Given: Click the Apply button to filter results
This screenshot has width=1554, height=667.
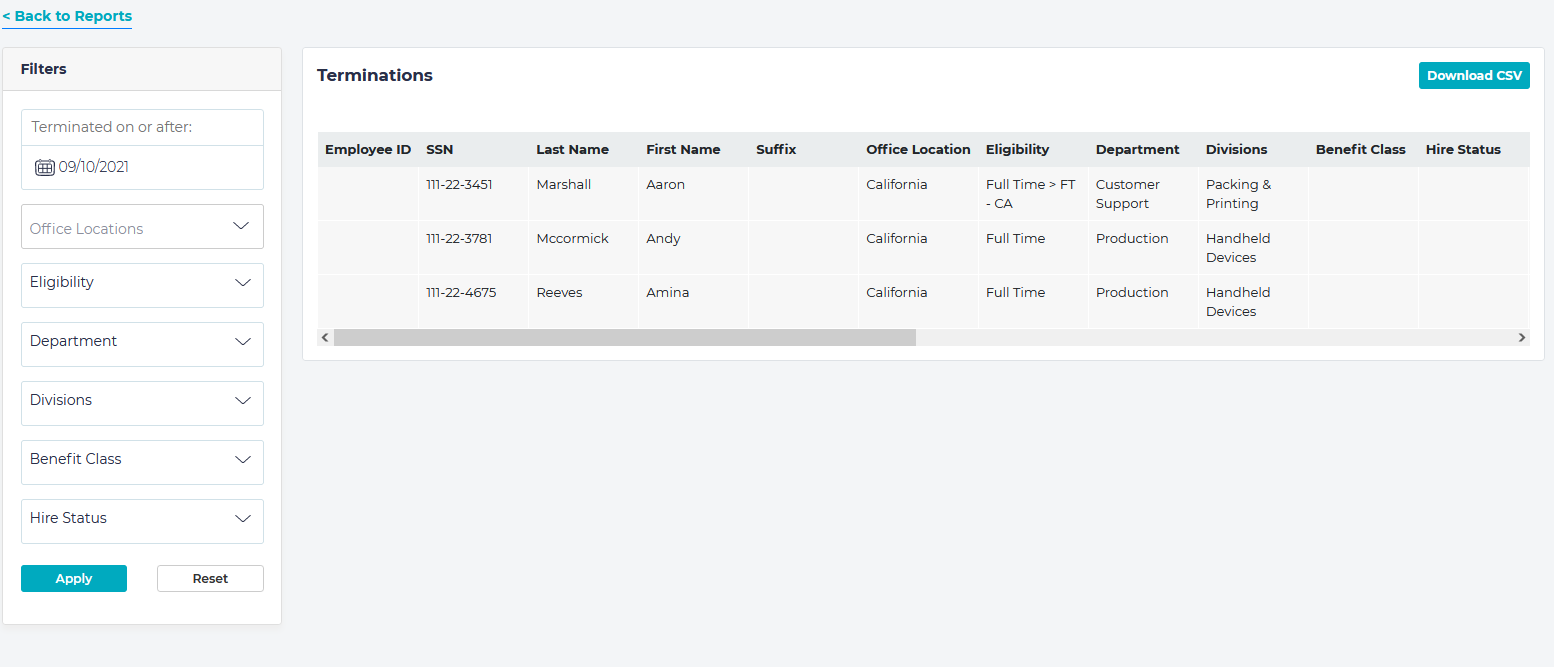Looking at the screenshot, I should click(73, 578).
